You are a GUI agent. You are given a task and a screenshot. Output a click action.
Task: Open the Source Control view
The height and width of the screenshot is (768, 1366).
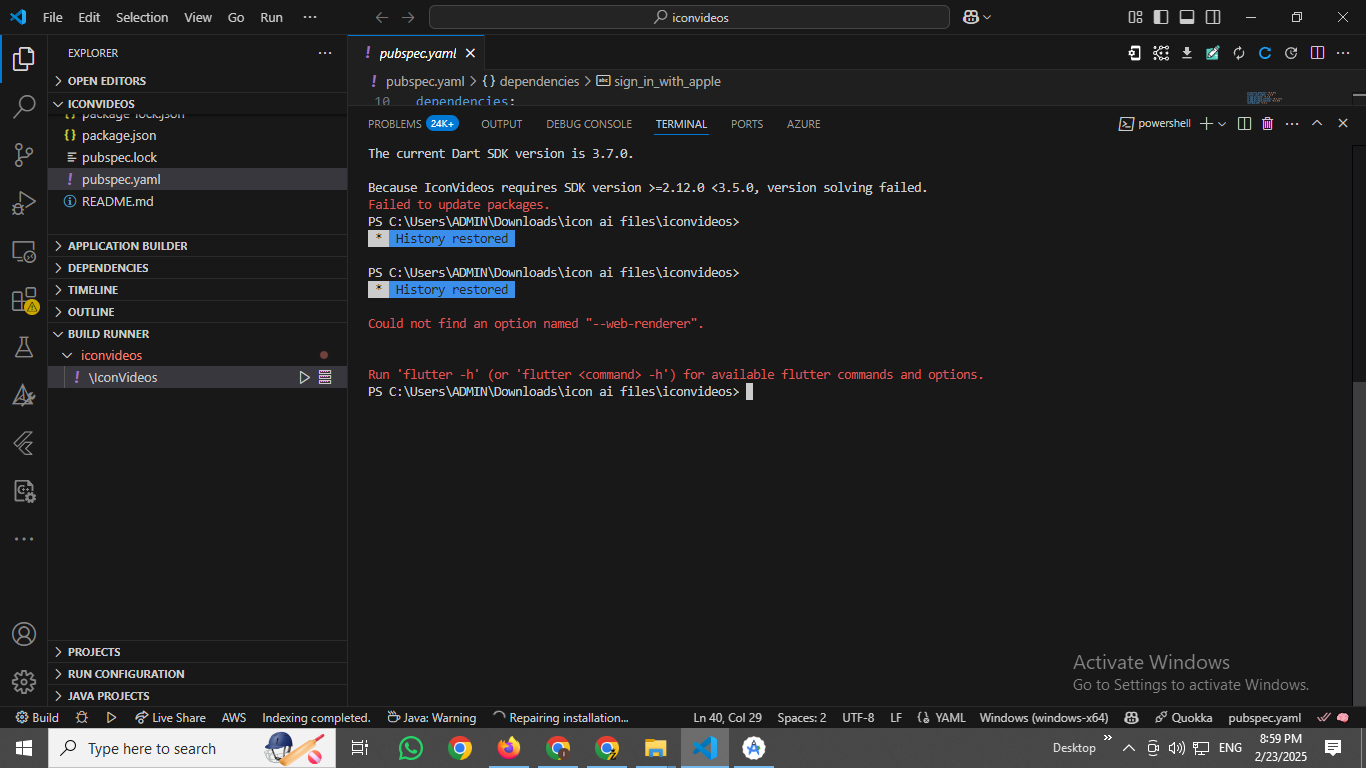pyautogui.click(x=24, y=155)
